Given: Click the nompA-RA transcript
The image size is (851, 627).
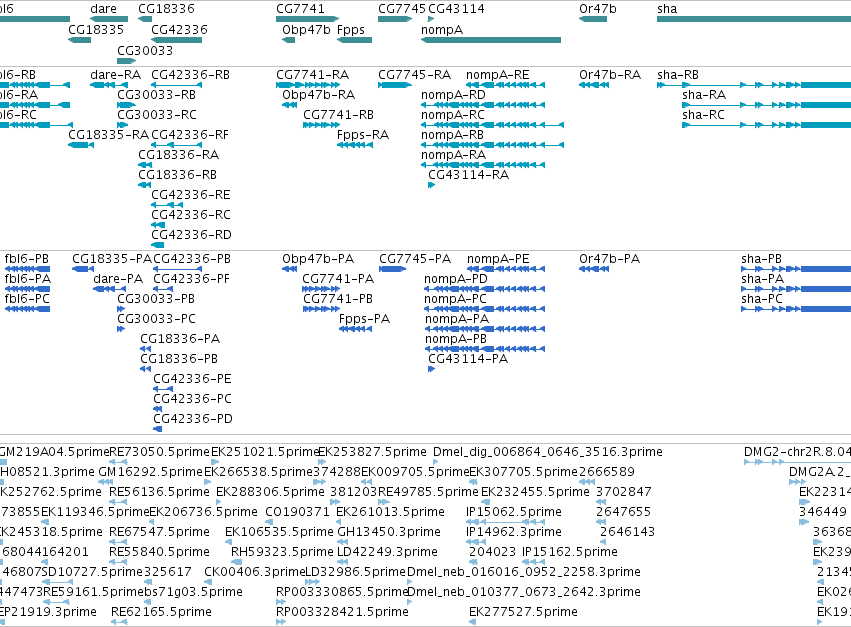Looking at the screenshot, I should point(483,165).
